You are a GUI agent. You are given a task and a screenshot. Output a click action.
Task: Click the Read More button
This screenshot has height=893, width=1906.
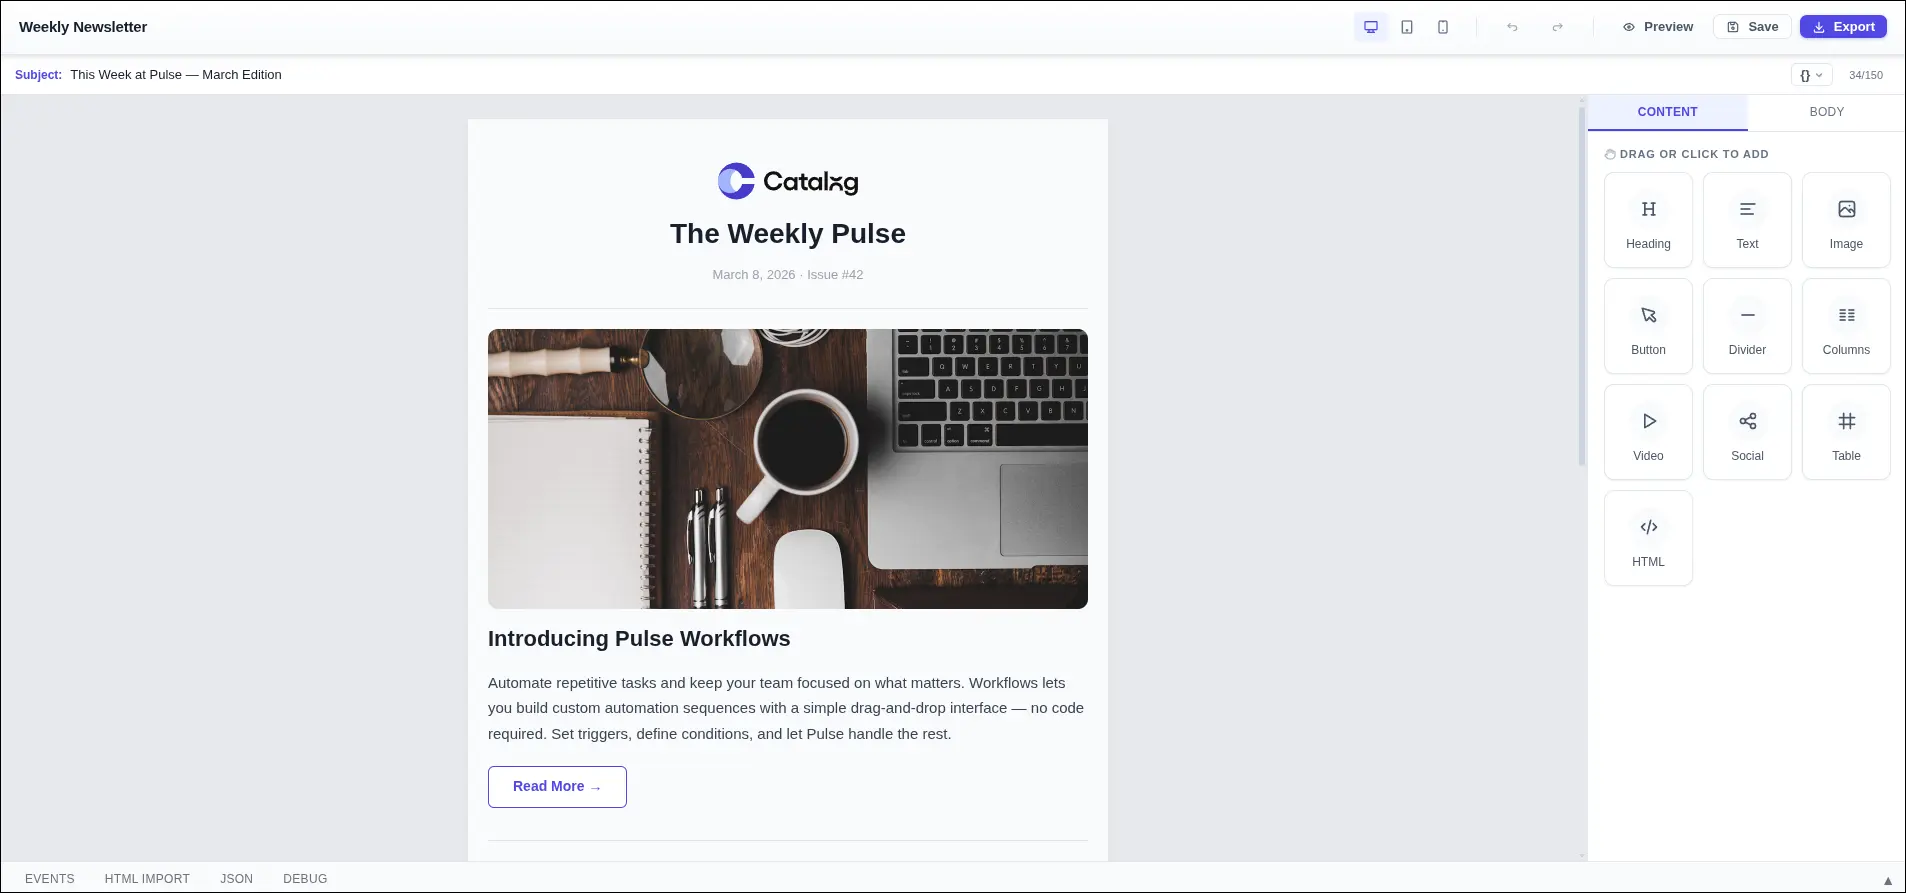tap(557, 787)
